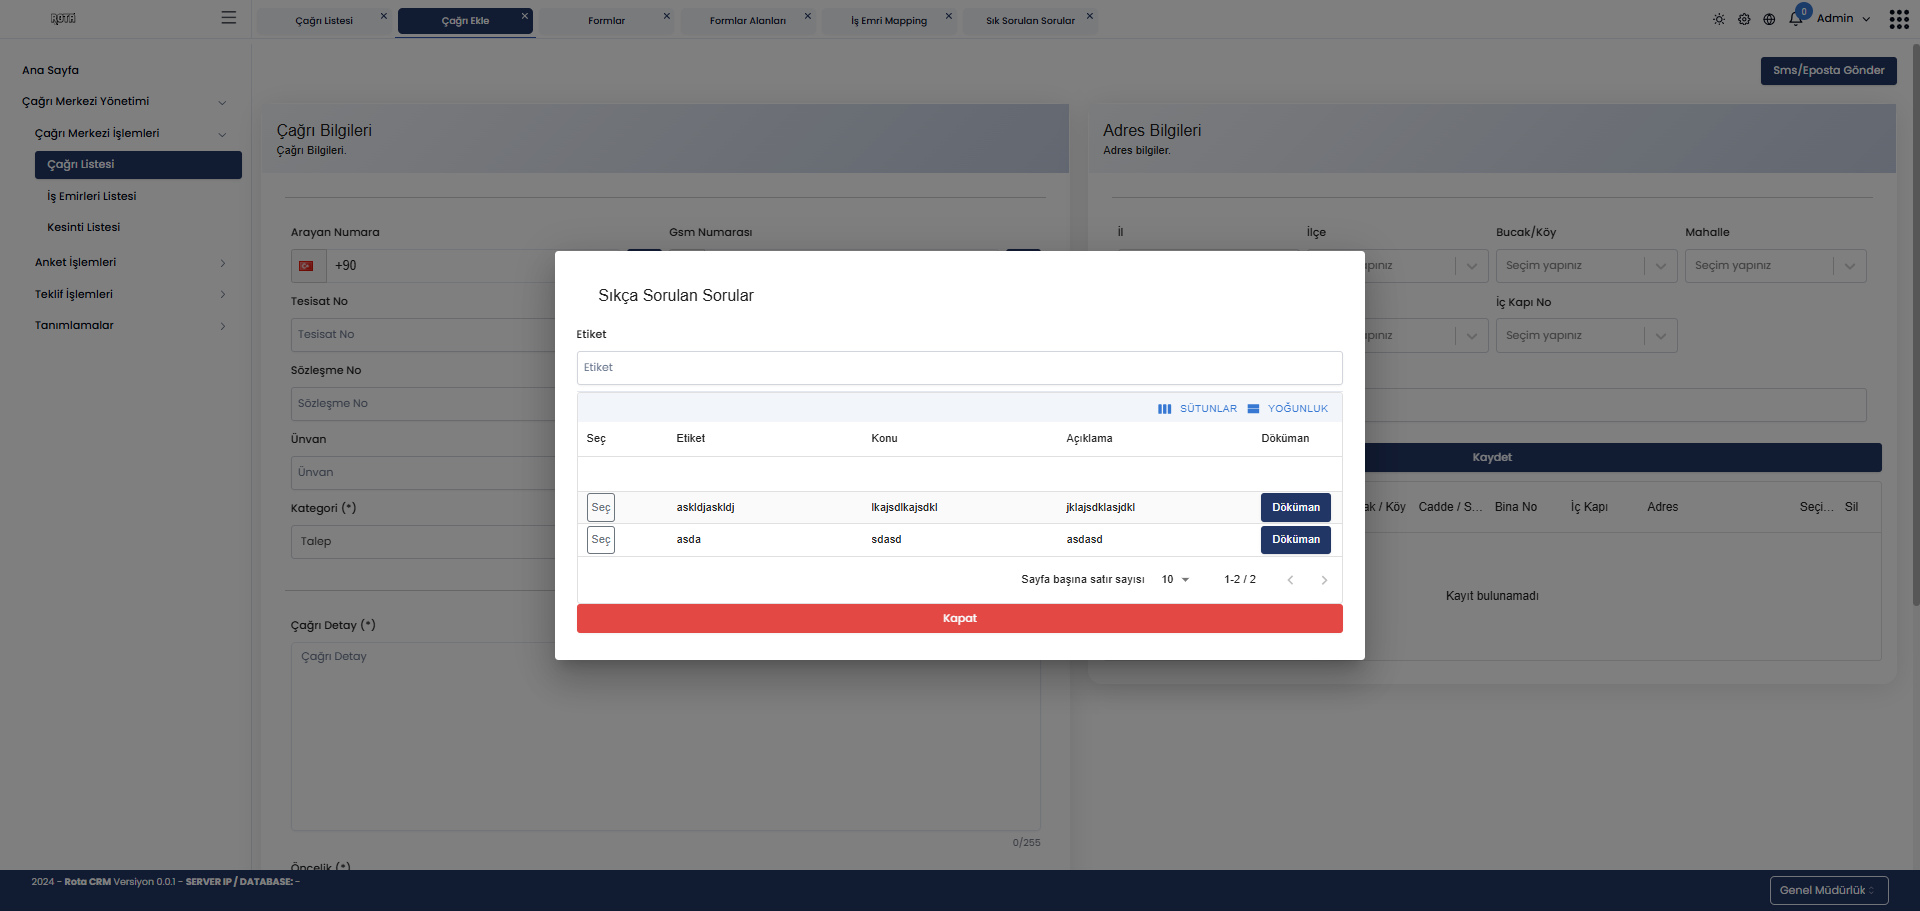
Task: Click the SÜTUNLAR columns icon
Action: click(x=1164, y=409)
